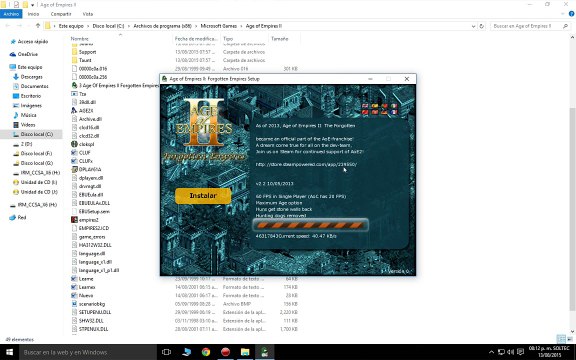This screenshot has height=360, width=576.
Task: Click the Explorer up-one-level arrow
Action: point(38,26)
